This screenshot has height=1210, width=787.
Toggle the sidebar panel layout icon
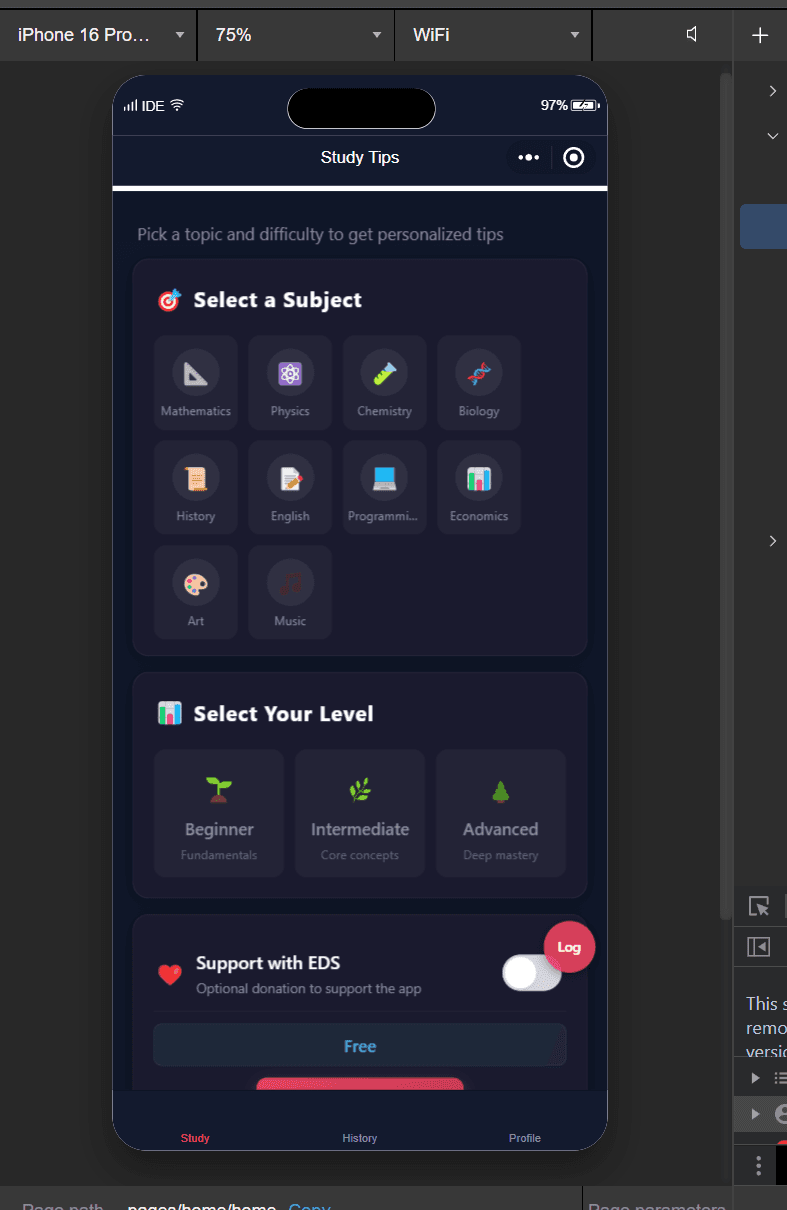pos(759,946)
